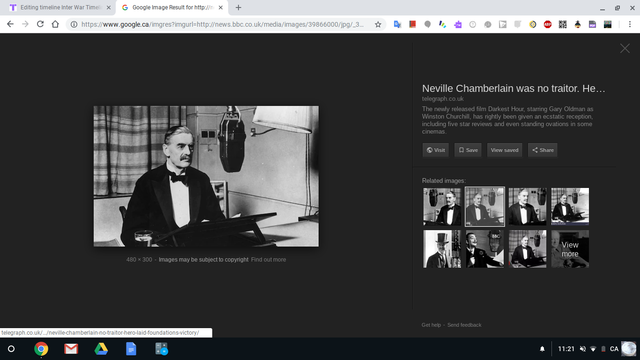This screenshot has width=640, height=360.
Task: Open the first related image thumbnail
Action: pyautogui.click(x=442, y=207)
